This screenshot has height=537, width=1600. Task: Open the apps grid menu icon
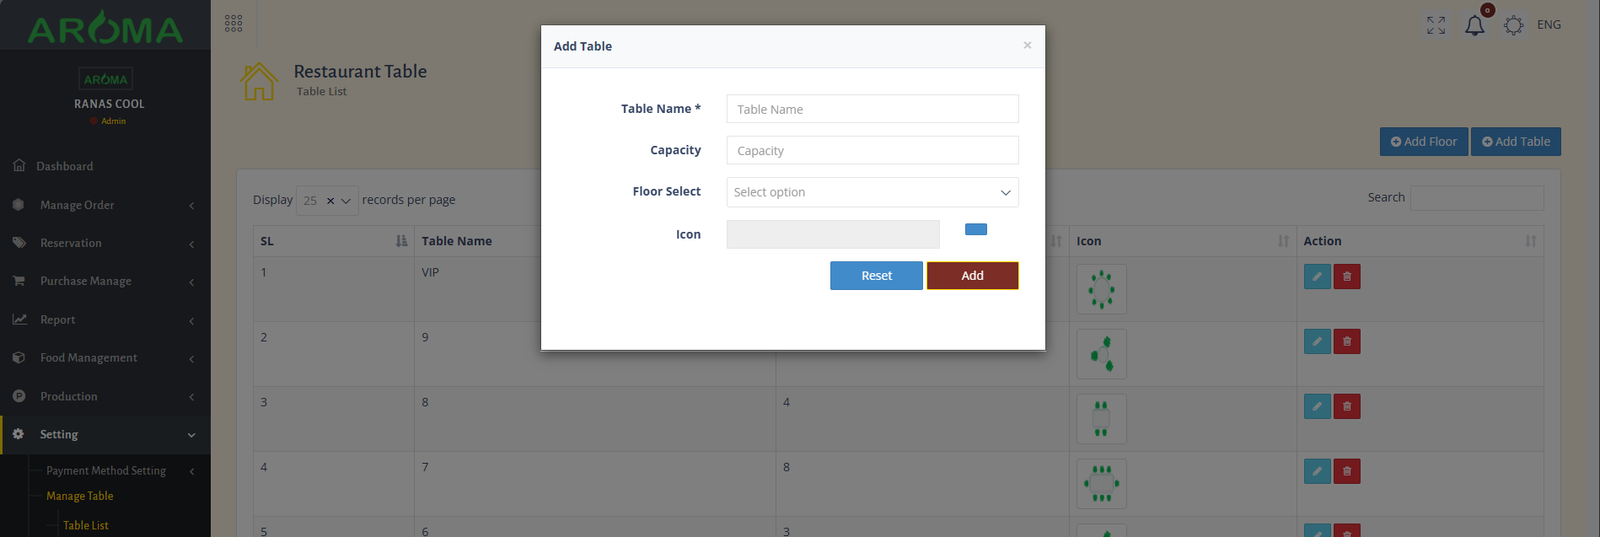tap(233, 23)
